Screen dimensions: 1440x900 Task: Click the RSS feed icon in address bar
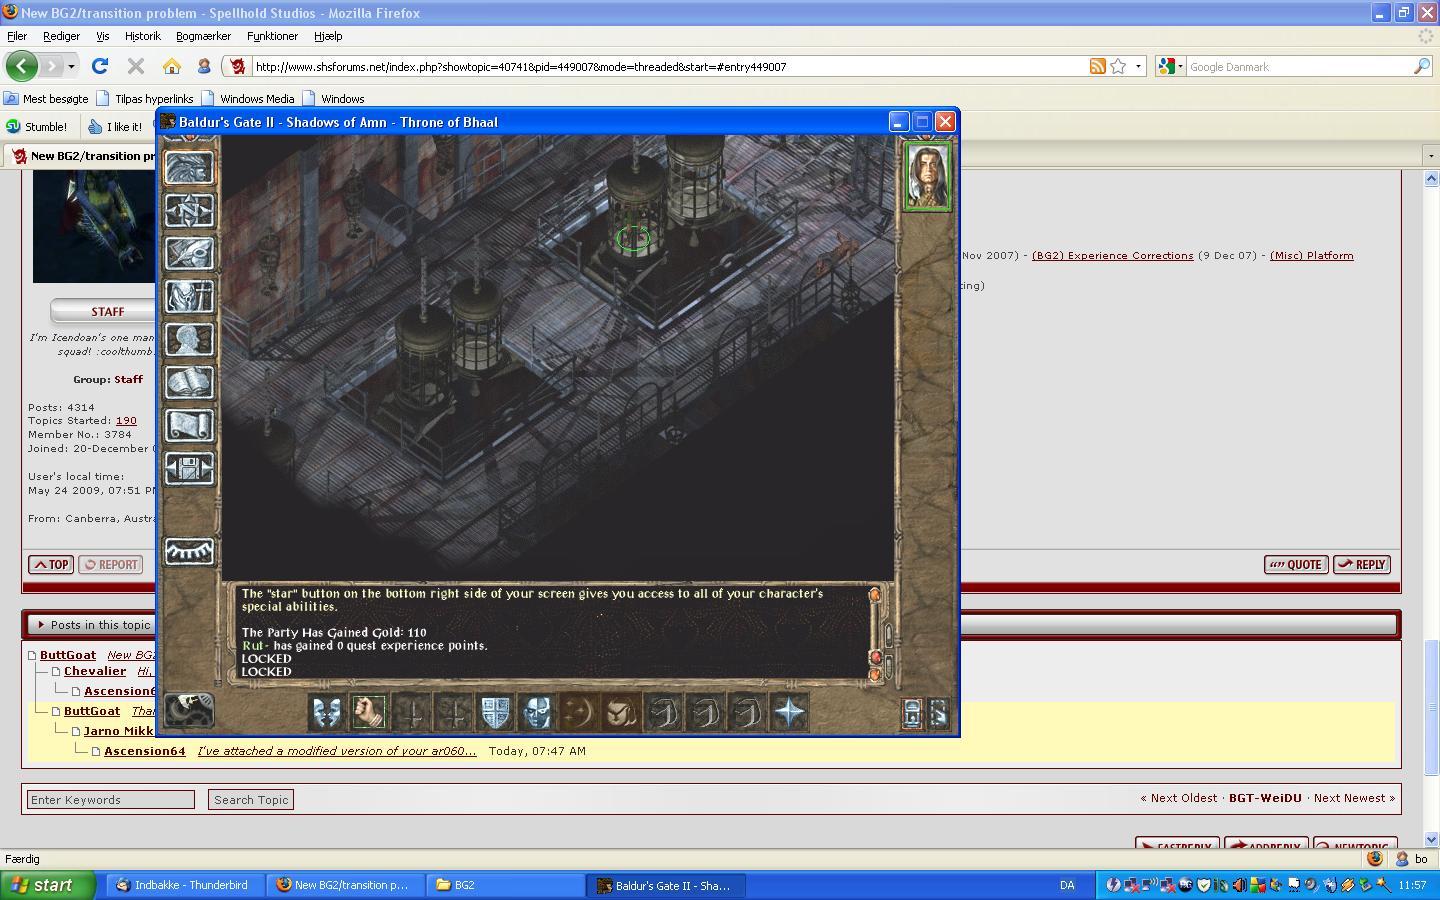pyautogui.click(x=1097, y=66)
